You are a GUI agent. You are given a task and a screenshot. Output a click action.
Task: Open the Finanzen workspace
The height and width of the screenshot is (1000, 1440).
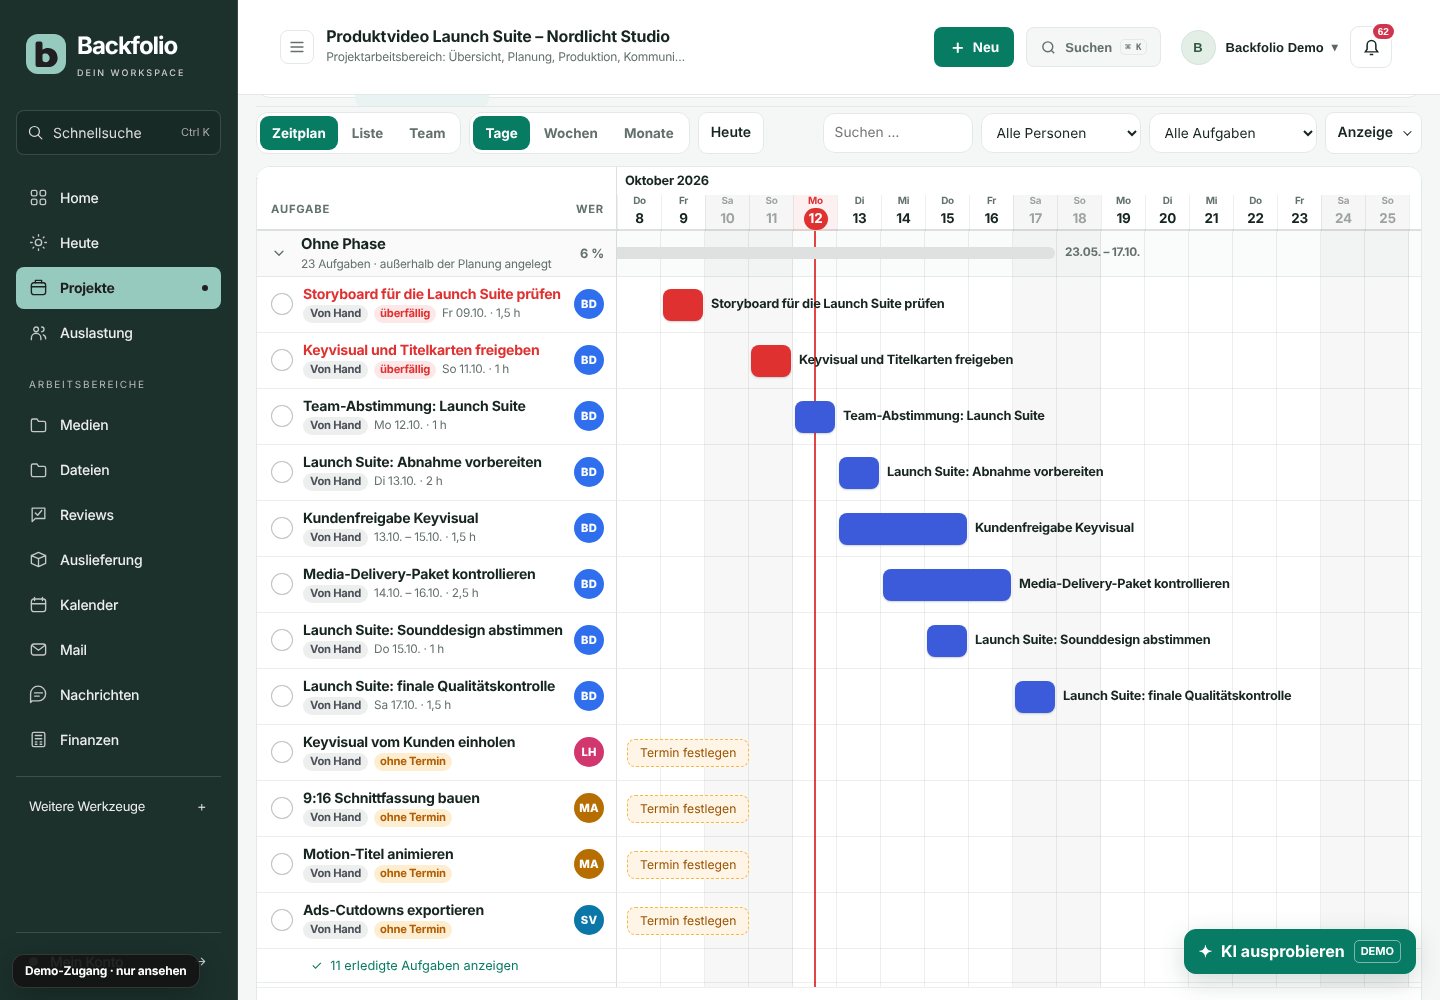118,740
